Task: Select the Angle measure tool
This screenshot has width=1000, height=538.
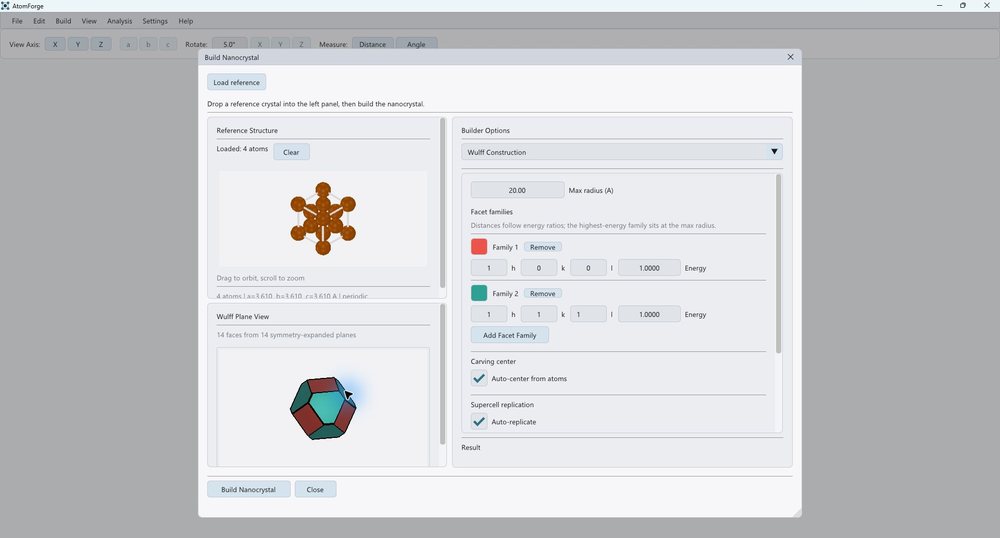Action: tap(416, 44)
